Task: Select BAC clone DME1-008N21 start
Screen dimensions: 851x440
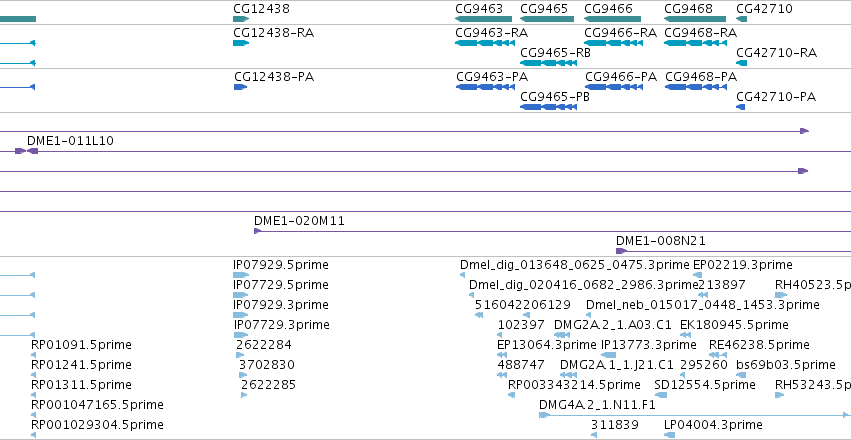Action: click(621, 251)
